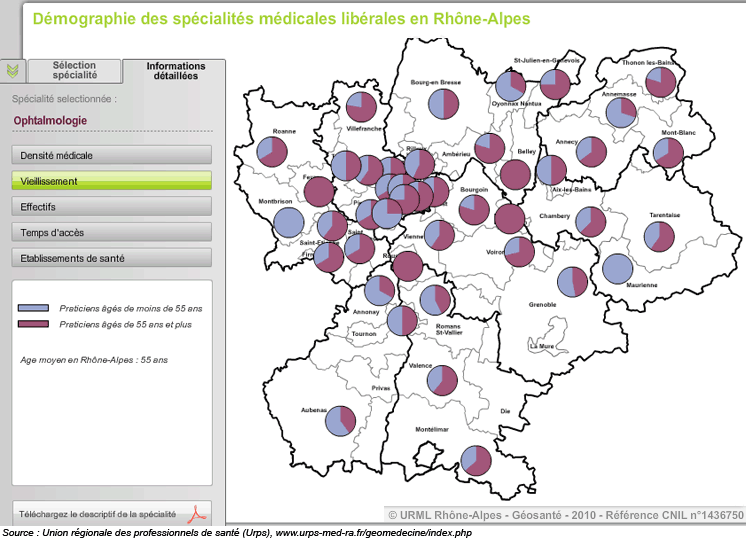
Task: Show Effectifs view
Action: tap(112, 206)
